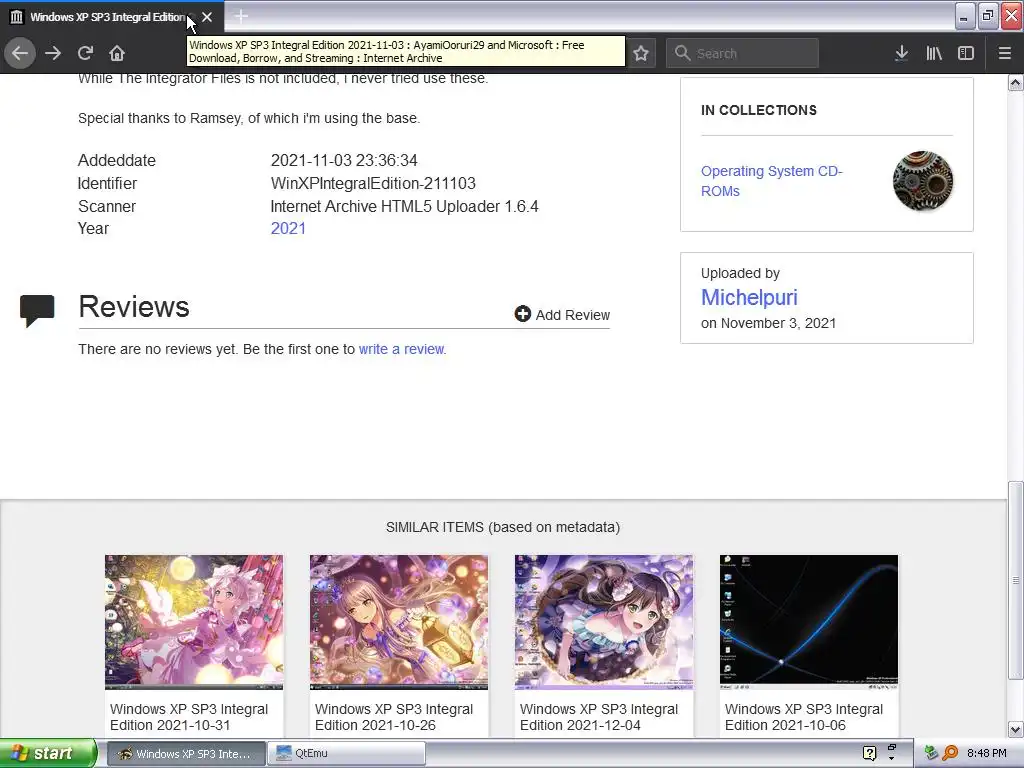This screenshot has width=1024, height=768.
Task: Follow the write a review link
Action: click(x=402, y=349)
